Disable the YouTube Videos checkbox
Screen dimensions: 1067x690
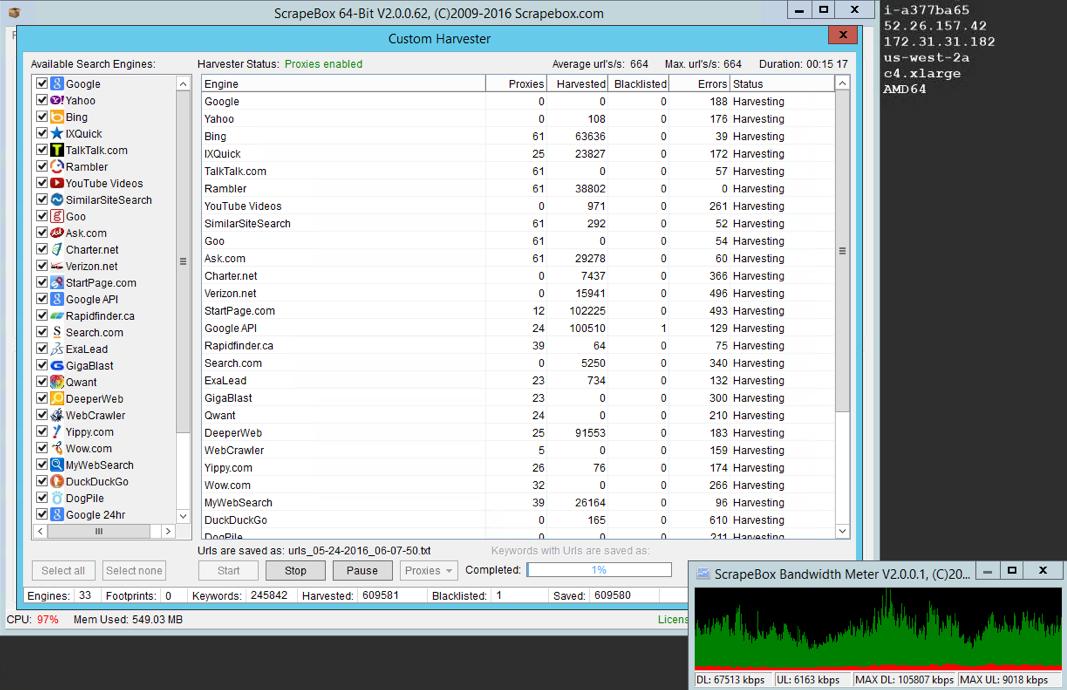coord(42,183)
